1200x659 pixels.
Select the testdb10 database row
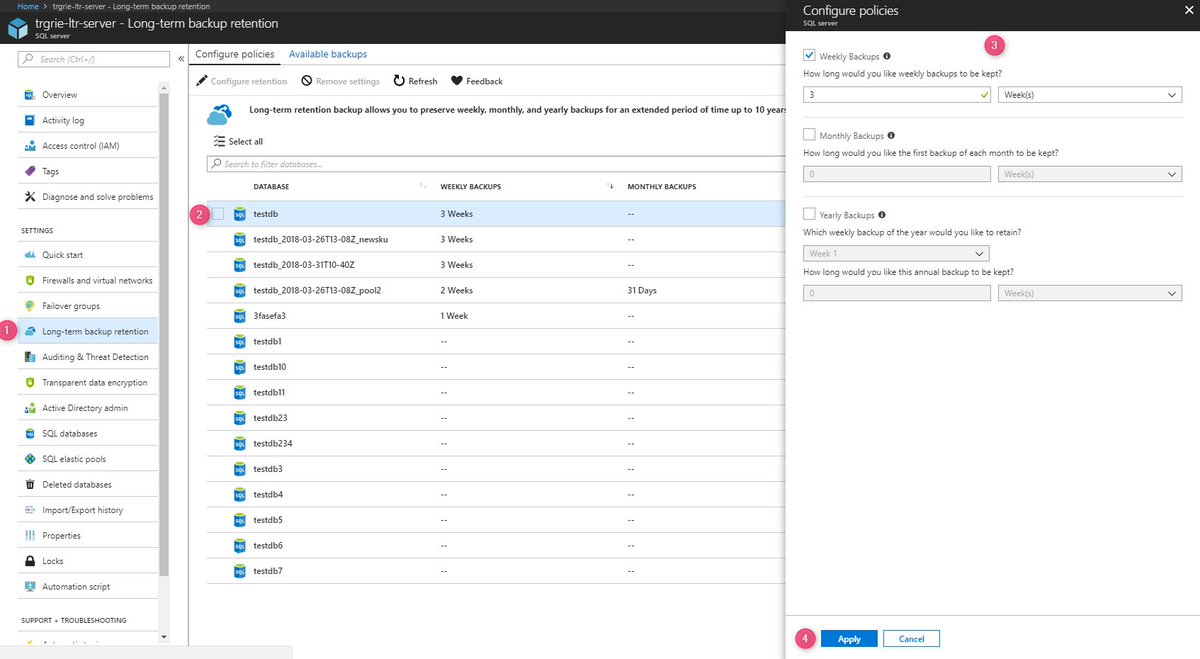coord(497,367)
